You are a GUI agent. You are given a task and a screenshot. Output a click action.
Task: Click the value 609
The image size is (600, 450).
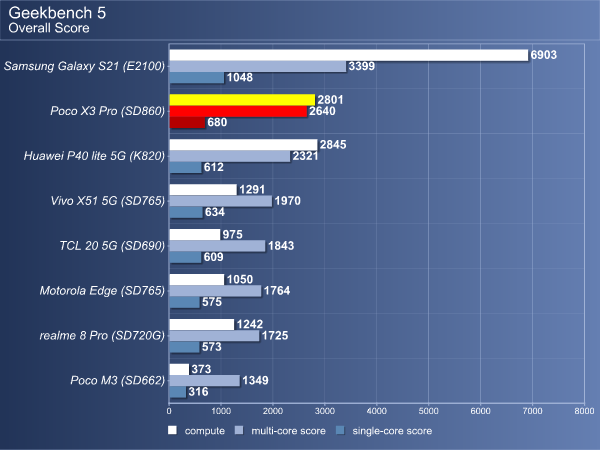(x=214, y=257)
